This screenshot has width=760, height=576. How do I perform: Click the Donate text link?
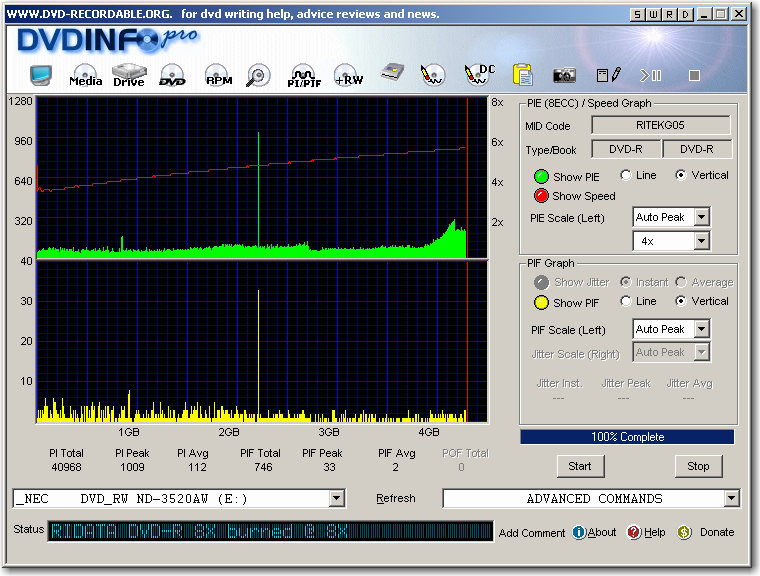coord(717,532)
